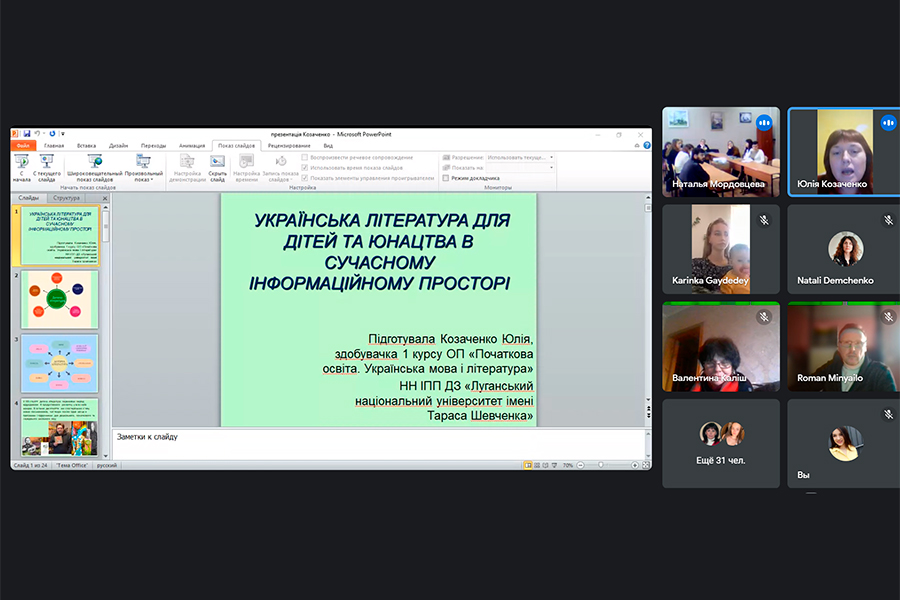The width and height of the screenshot is (900, 600).
Task: Open Запись показа слайдов dropdown
Action: [x=281, y=167]
